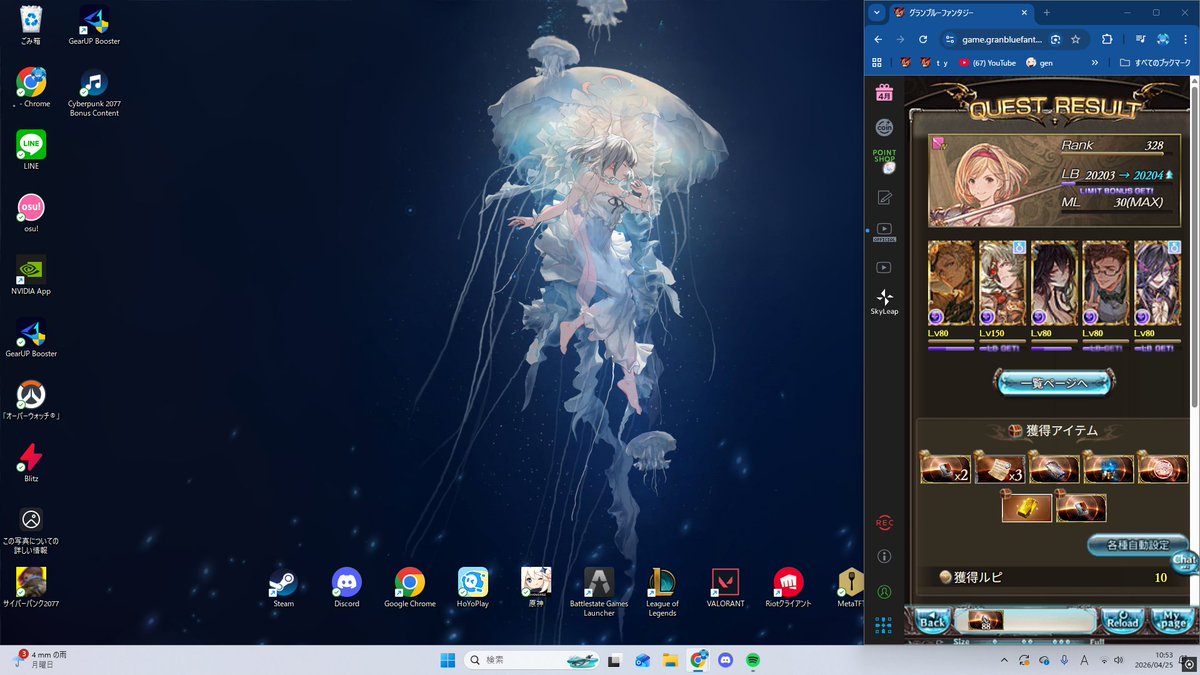Open the Chat bubble in game
This screenshot has height=675, width=1200.
click(x=1185, y=562)
